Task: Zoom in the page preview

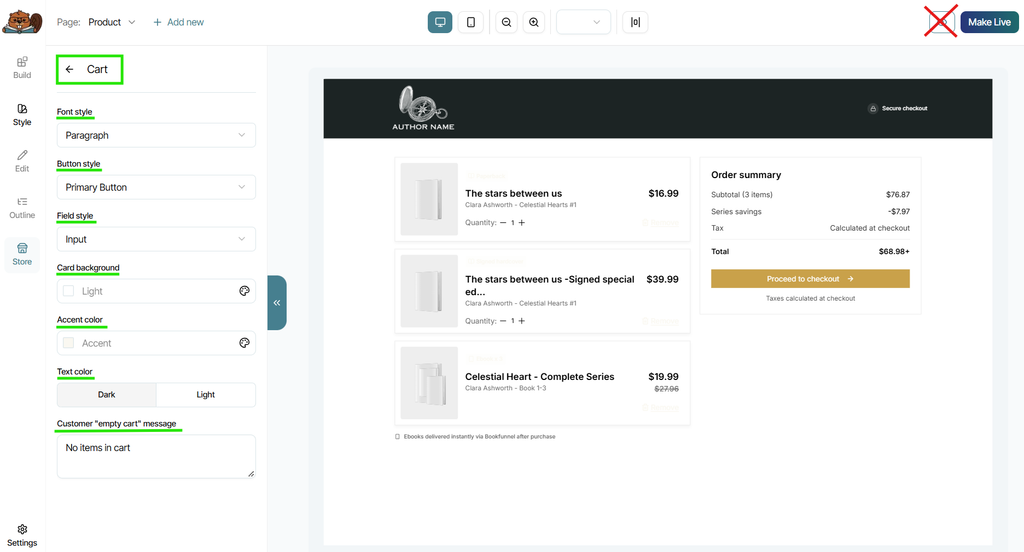Action: click(x=534, y=22)
